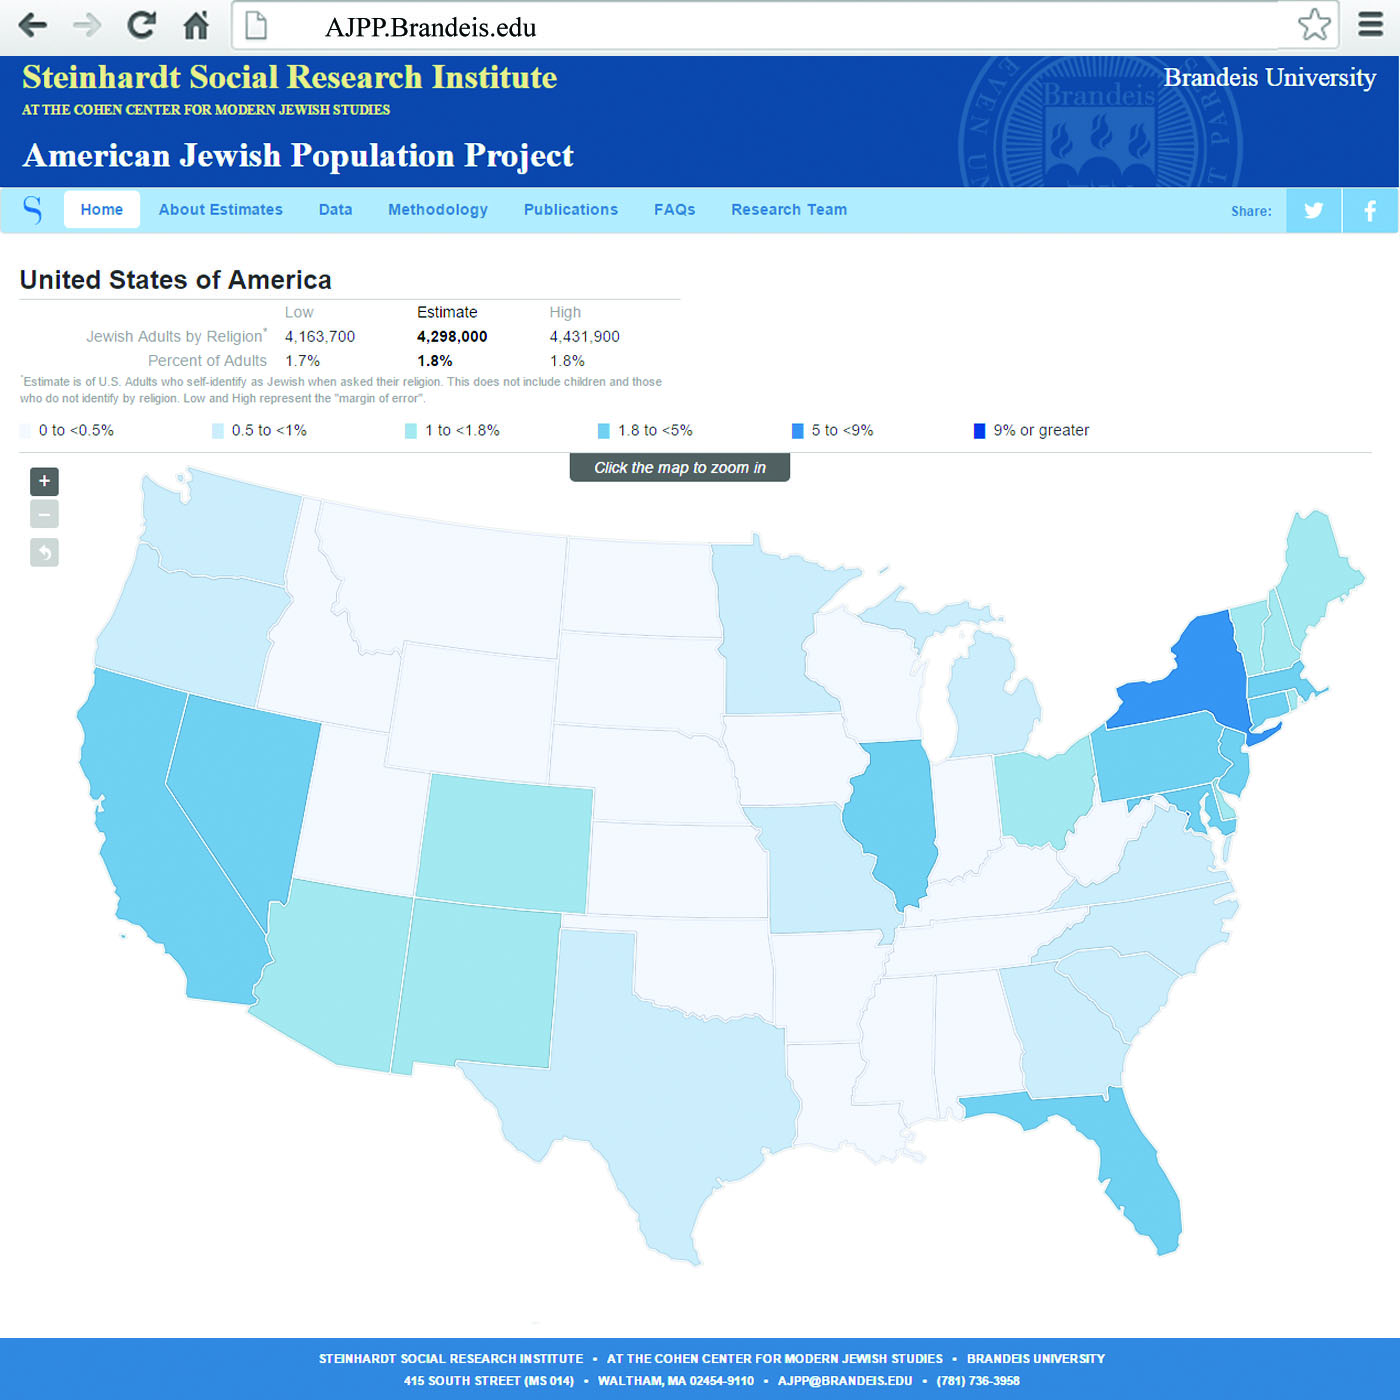Select the Data menu item
This screenshot has width=1400, height=1400.
[x=335, y=210]
